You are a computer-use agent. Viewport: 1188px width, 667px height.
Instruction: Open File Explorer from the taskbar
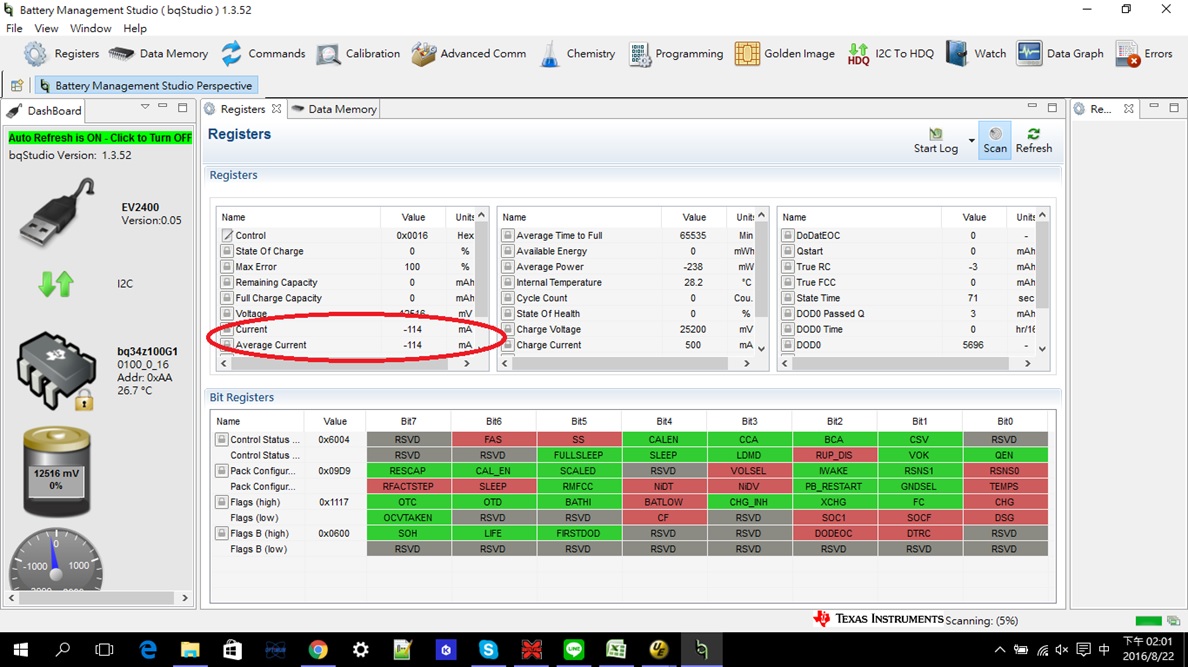[x=189, y=650]
